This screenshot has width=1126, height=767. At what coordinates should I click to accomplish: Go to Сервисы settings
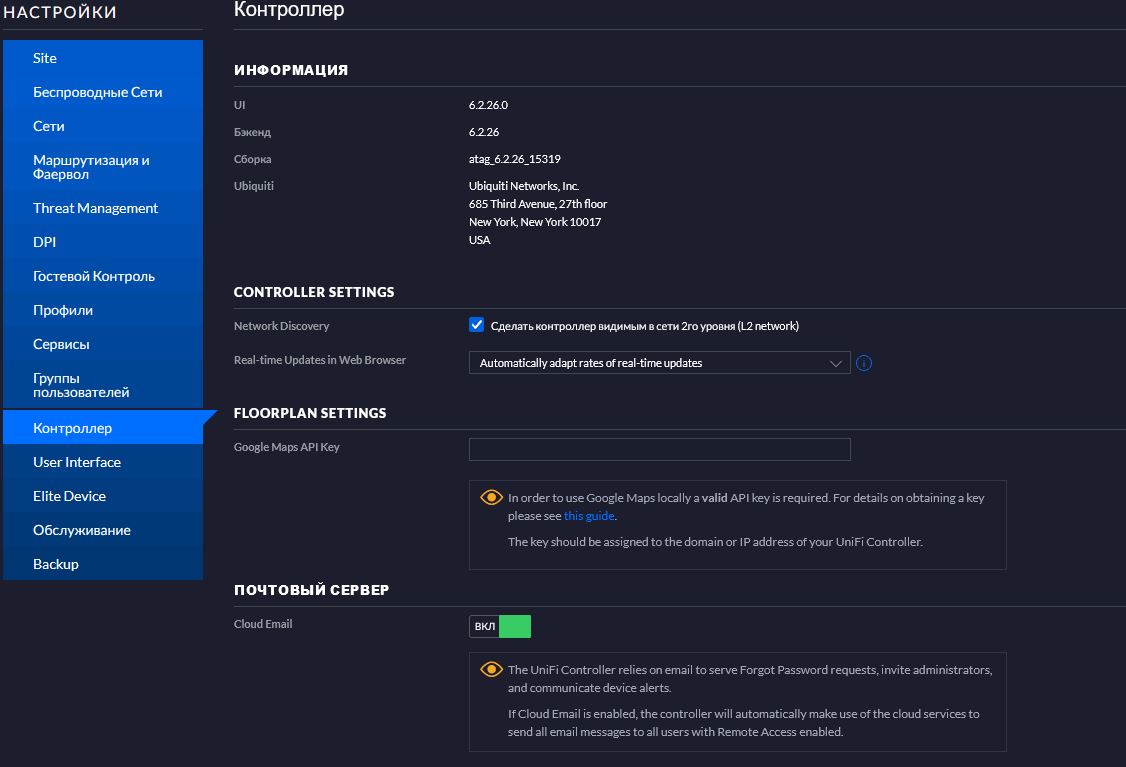pyautogui.click(x=103, y=344)
